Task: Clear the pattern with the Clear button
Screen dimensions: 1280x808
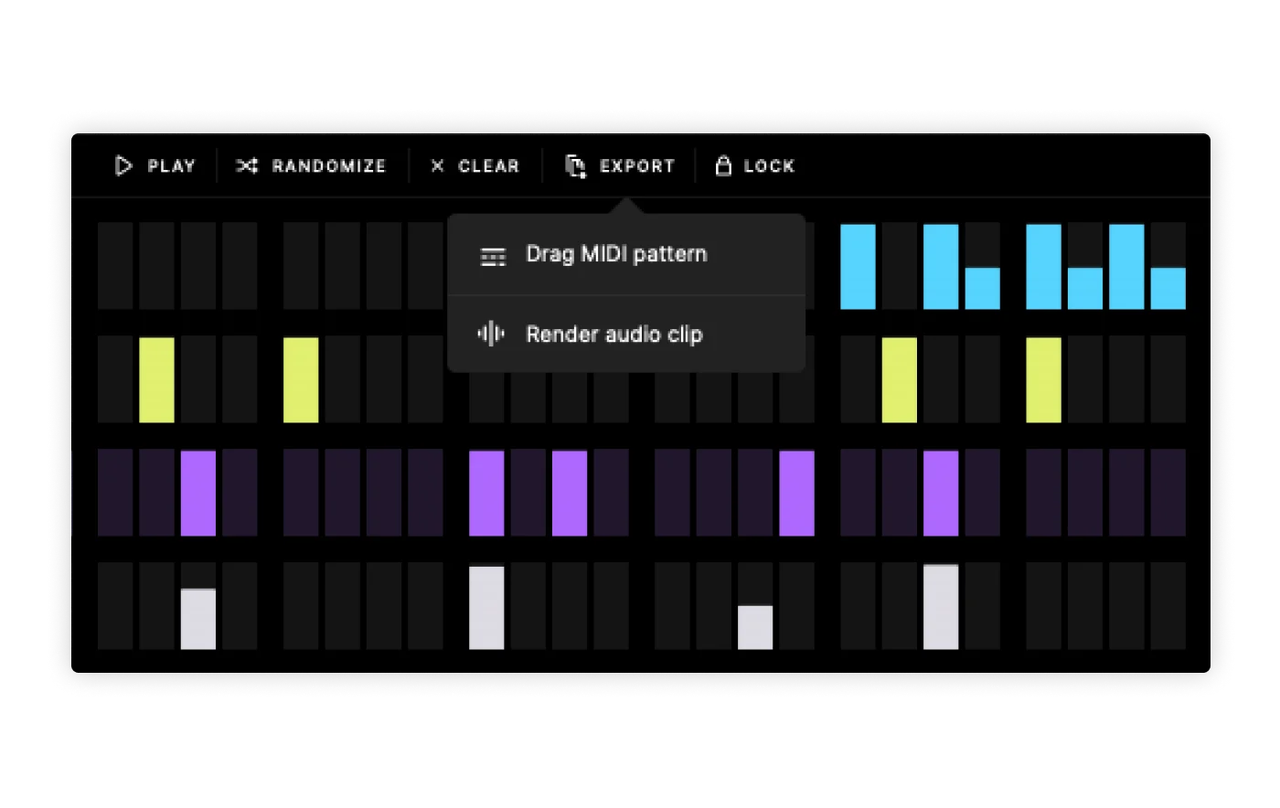Action: (x=475, y=166)
